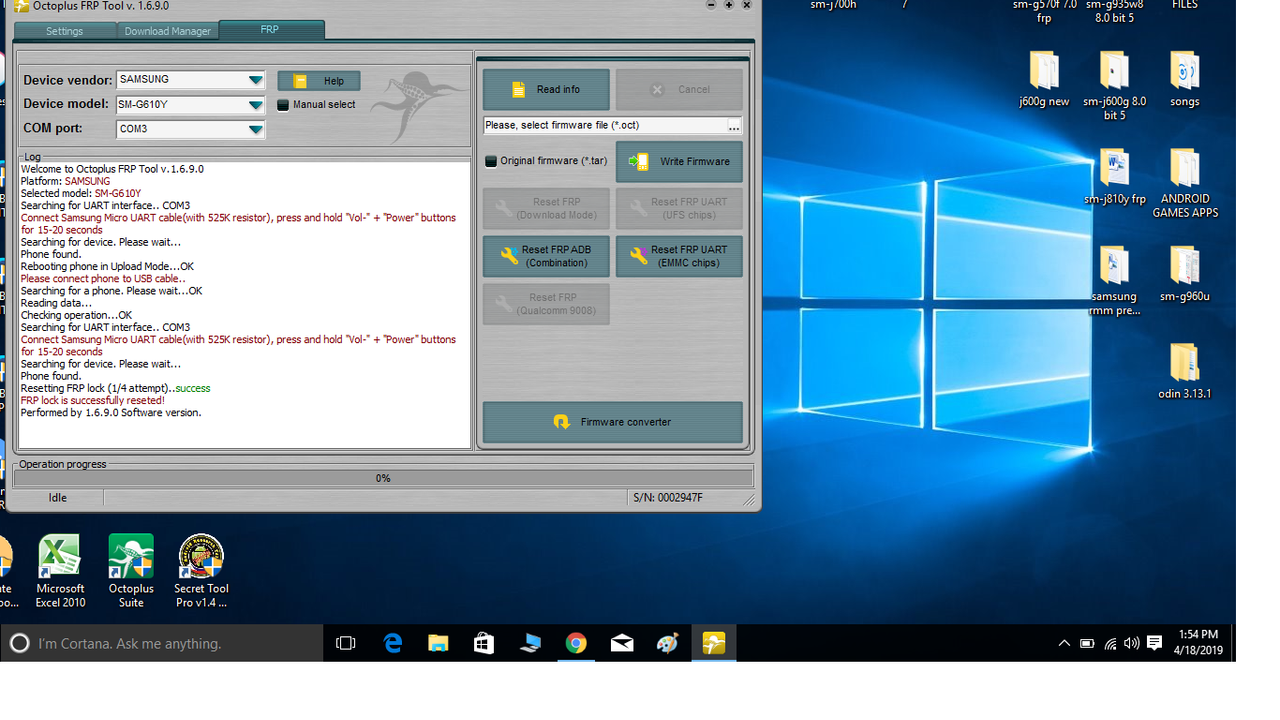Screen dimensions: 1280x720
Task: Expand the Device model dropdown
Action: [256, 104]
